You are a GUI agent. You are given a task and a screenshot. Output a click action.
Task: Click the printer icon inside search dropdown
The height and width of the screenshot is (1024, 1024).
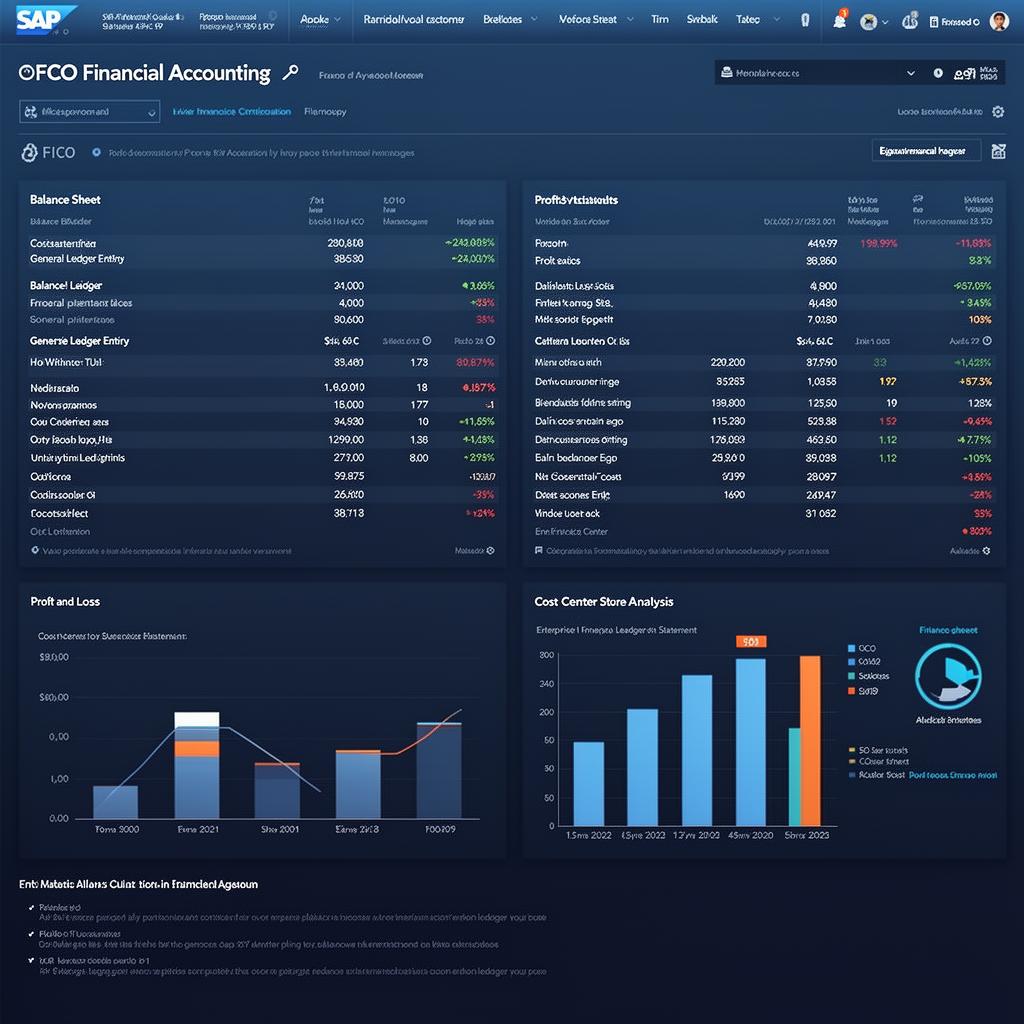click(x=726, y=72)
